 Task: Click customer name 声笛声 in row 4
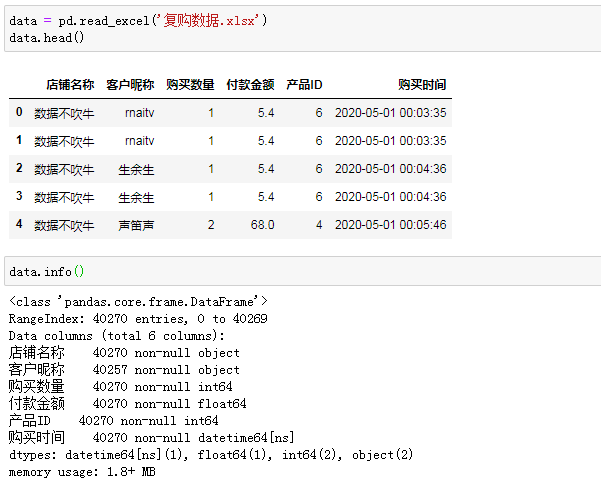click(136, 225)
